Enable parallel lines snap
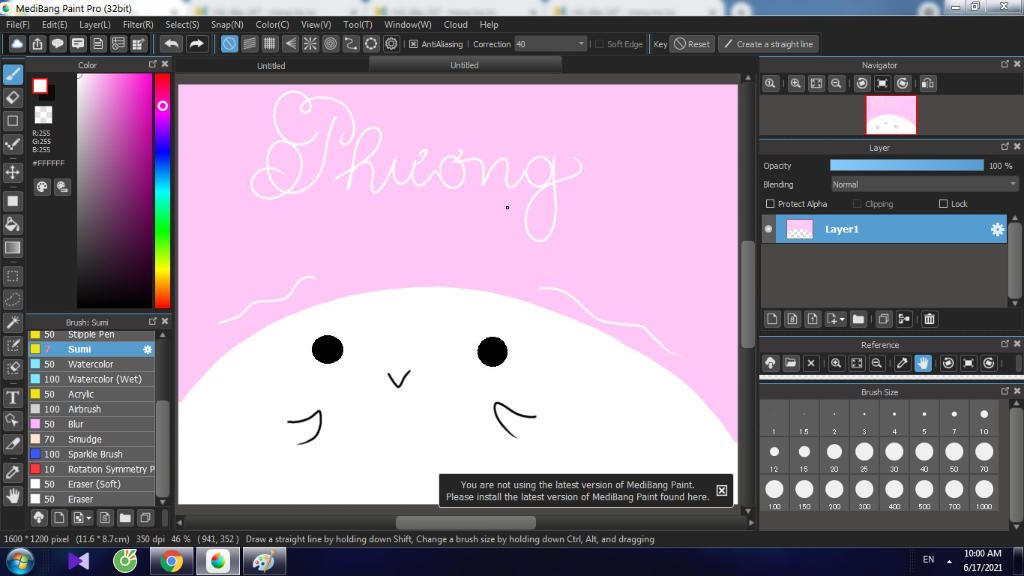The height and width of the screenshot is (576, 1024). click(249, 44)
